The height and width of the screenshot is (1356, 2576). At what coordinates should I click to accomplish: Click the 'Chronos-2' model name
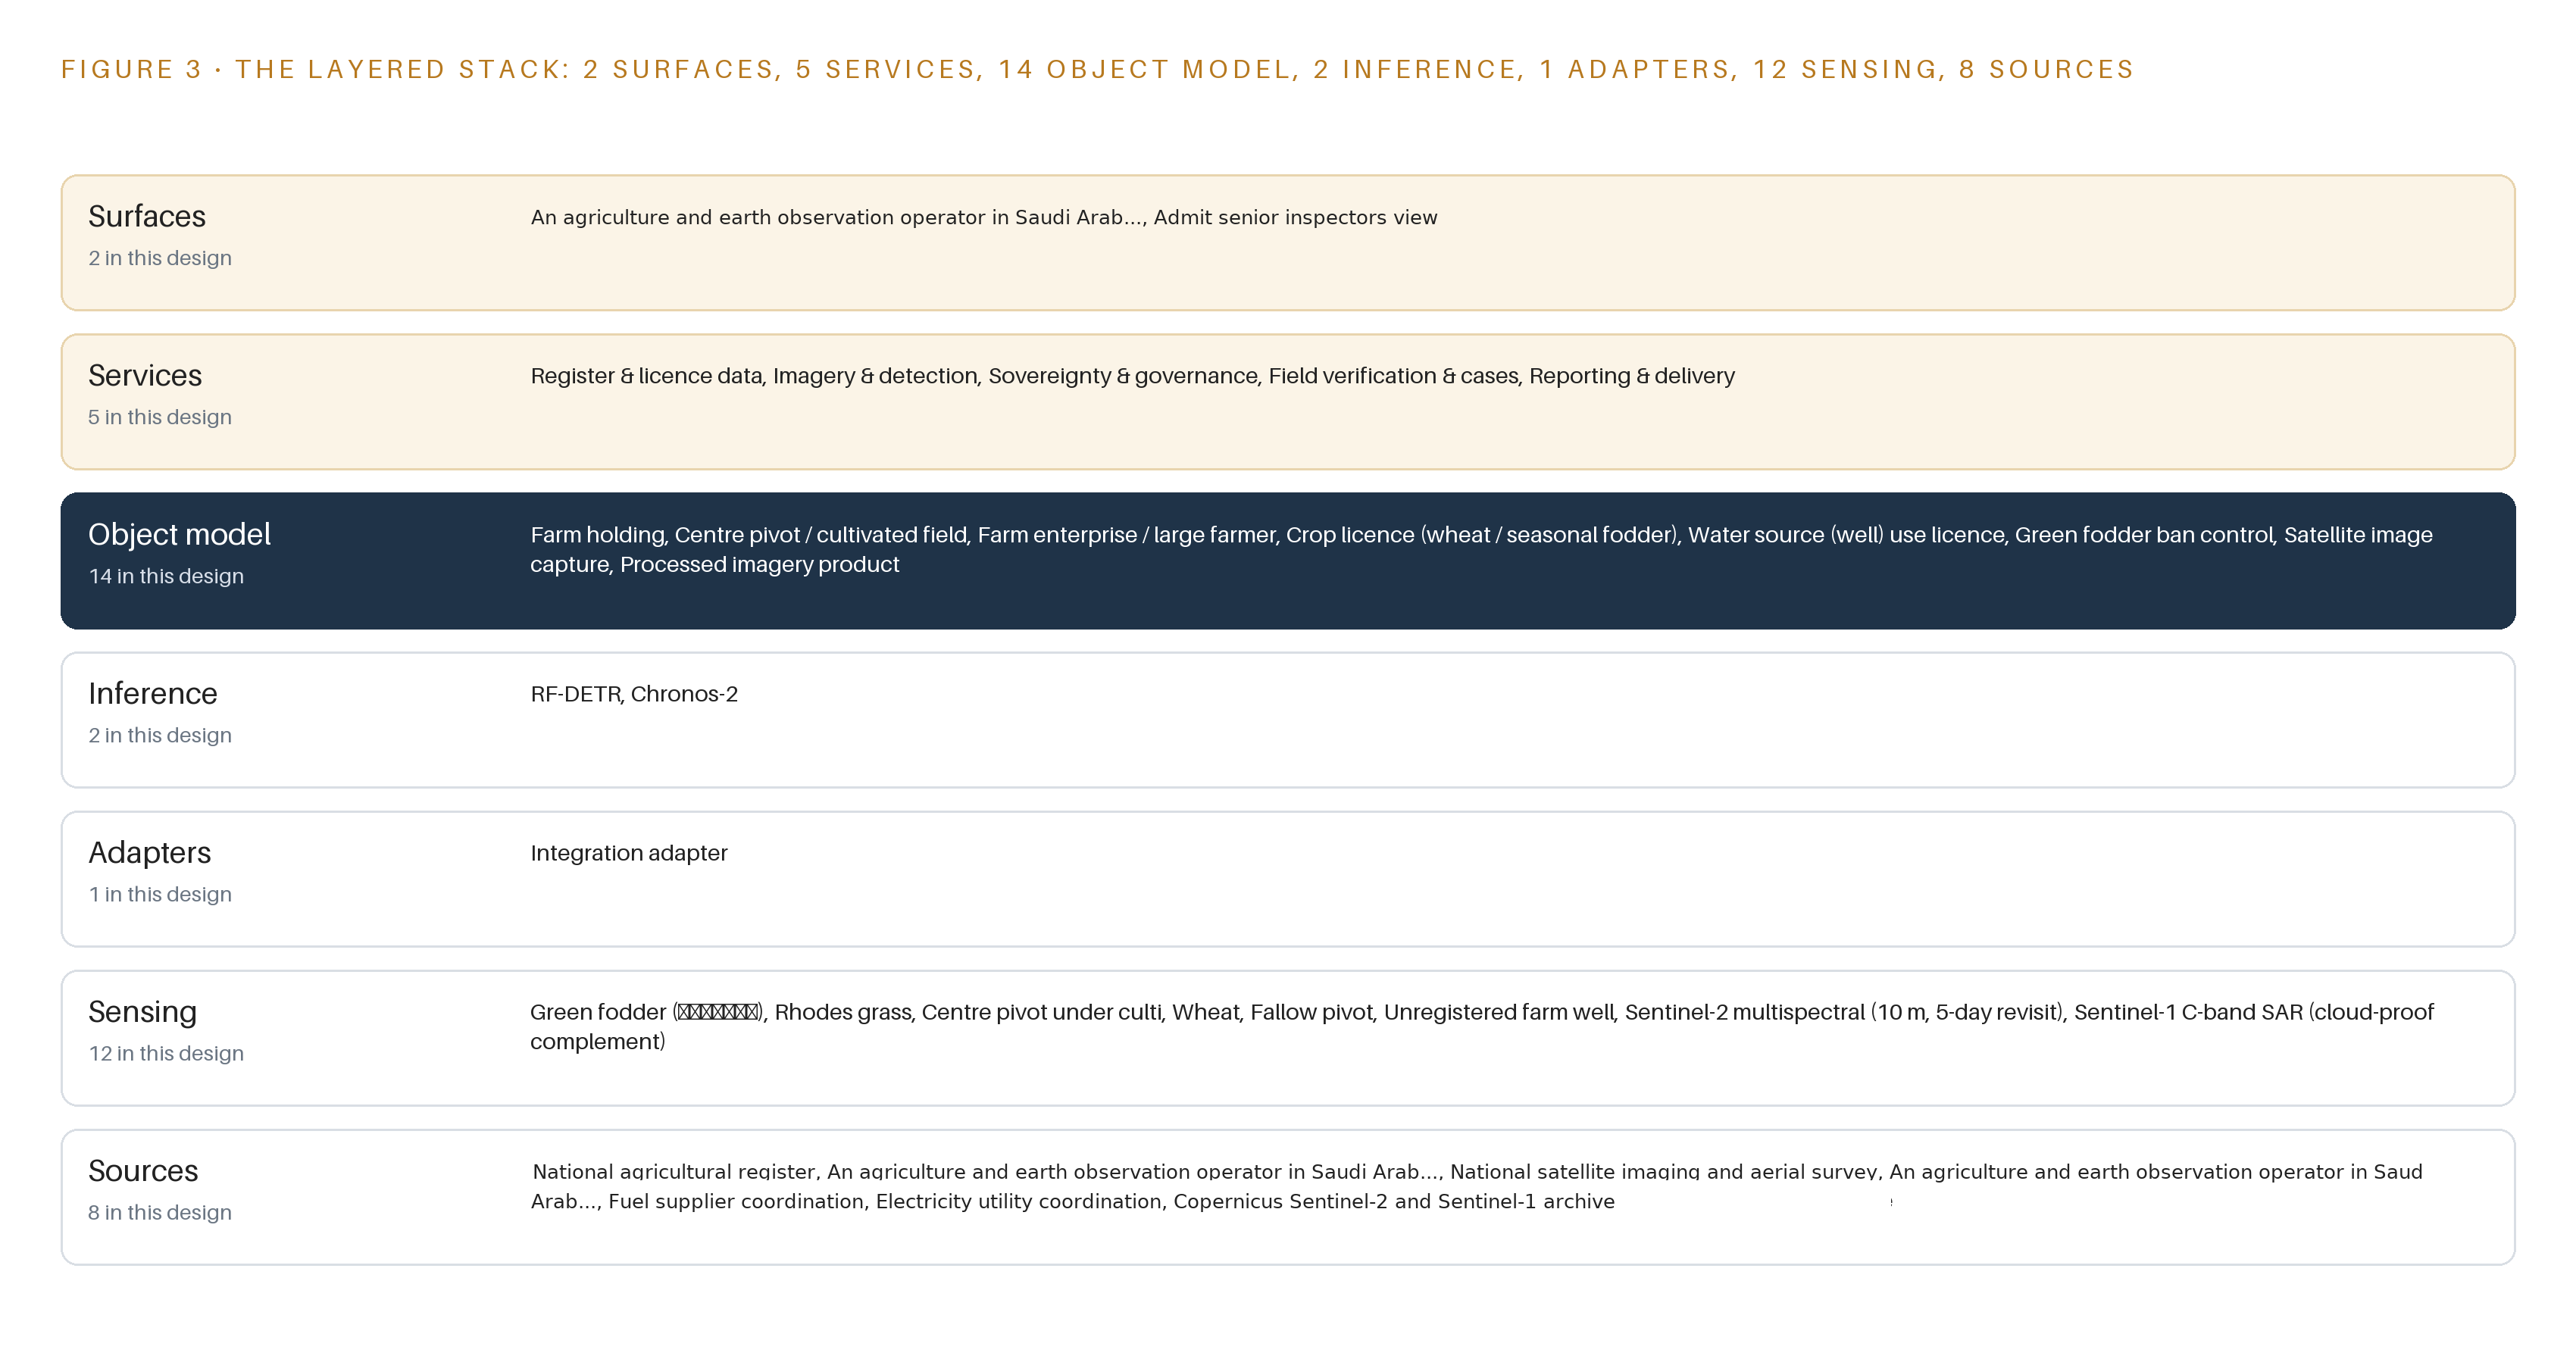[684, 694]
